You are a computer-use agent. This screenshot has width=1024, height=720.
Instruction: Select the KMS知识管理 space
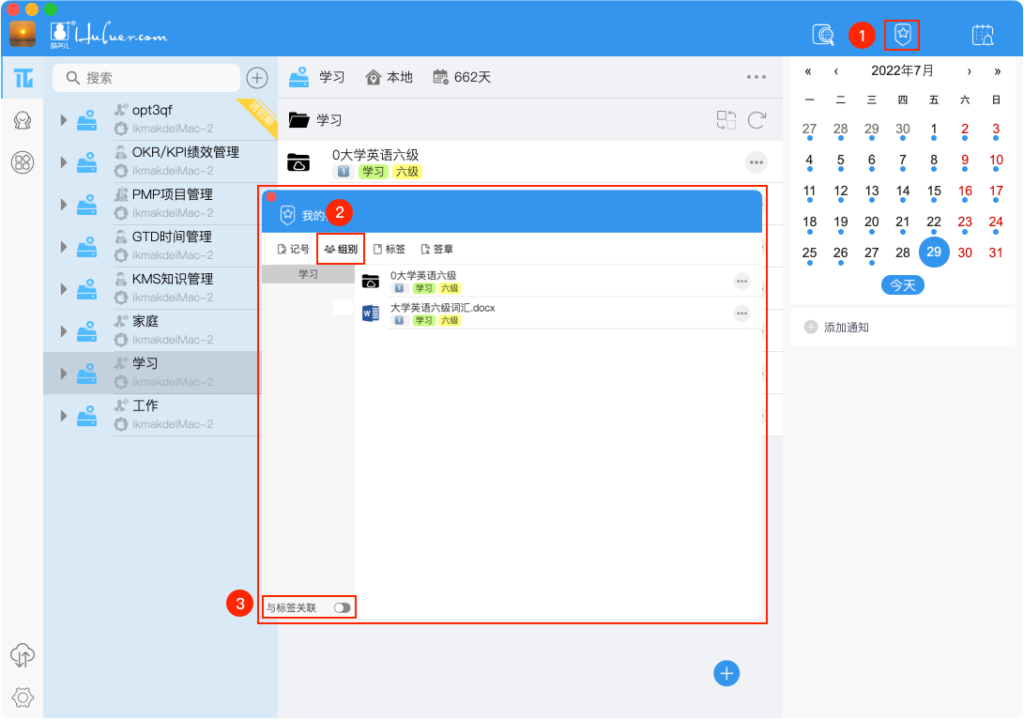(152, 288)
